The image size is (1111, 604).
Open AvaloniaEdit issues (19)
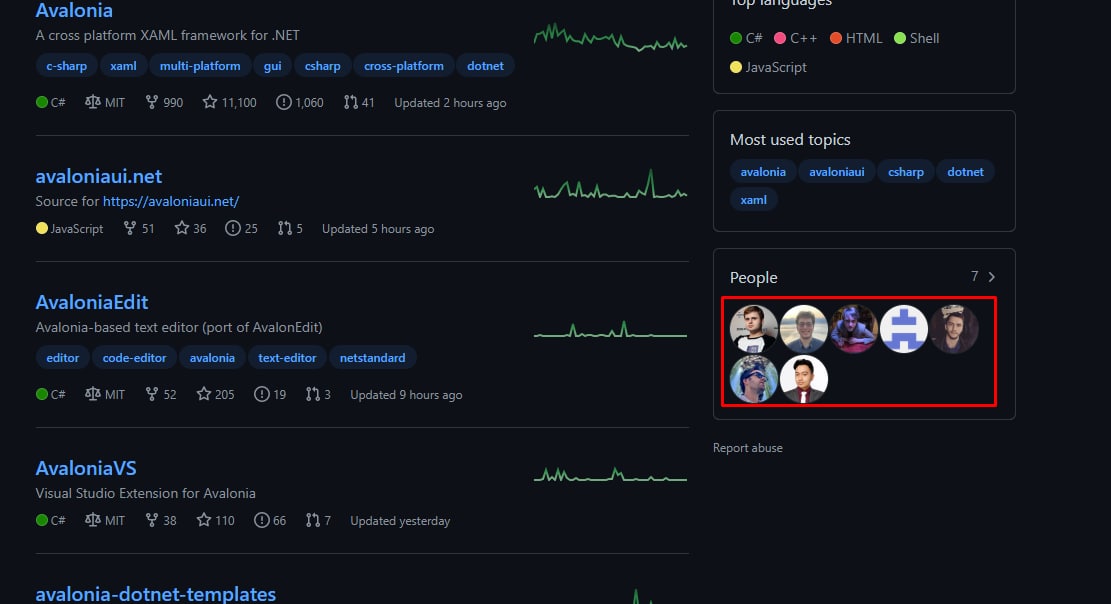(270, 395)
